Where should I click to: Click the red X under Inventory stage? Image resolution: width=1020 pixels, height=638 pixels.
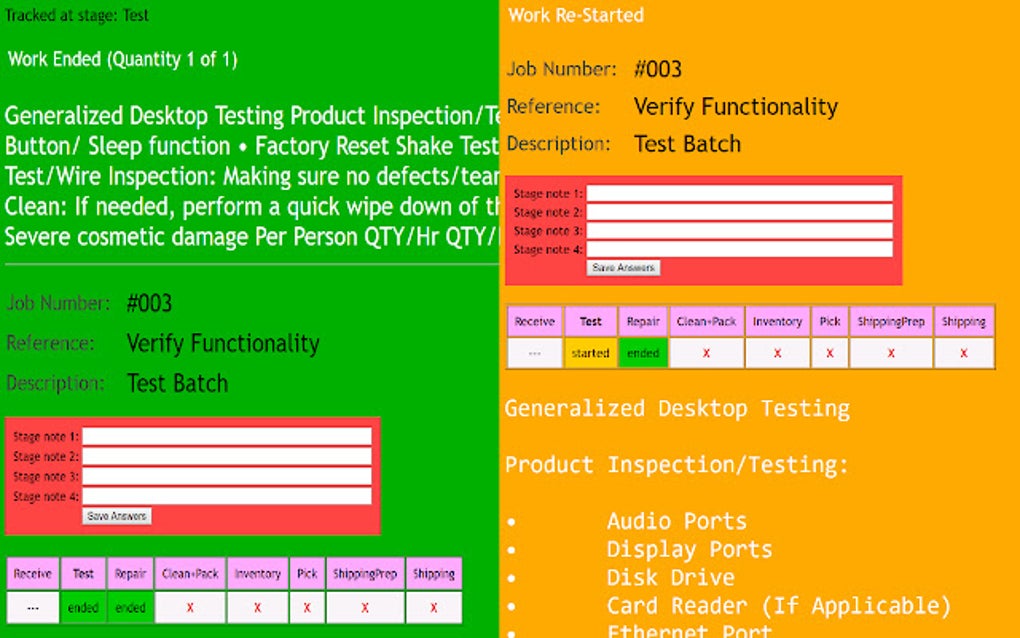778,353
